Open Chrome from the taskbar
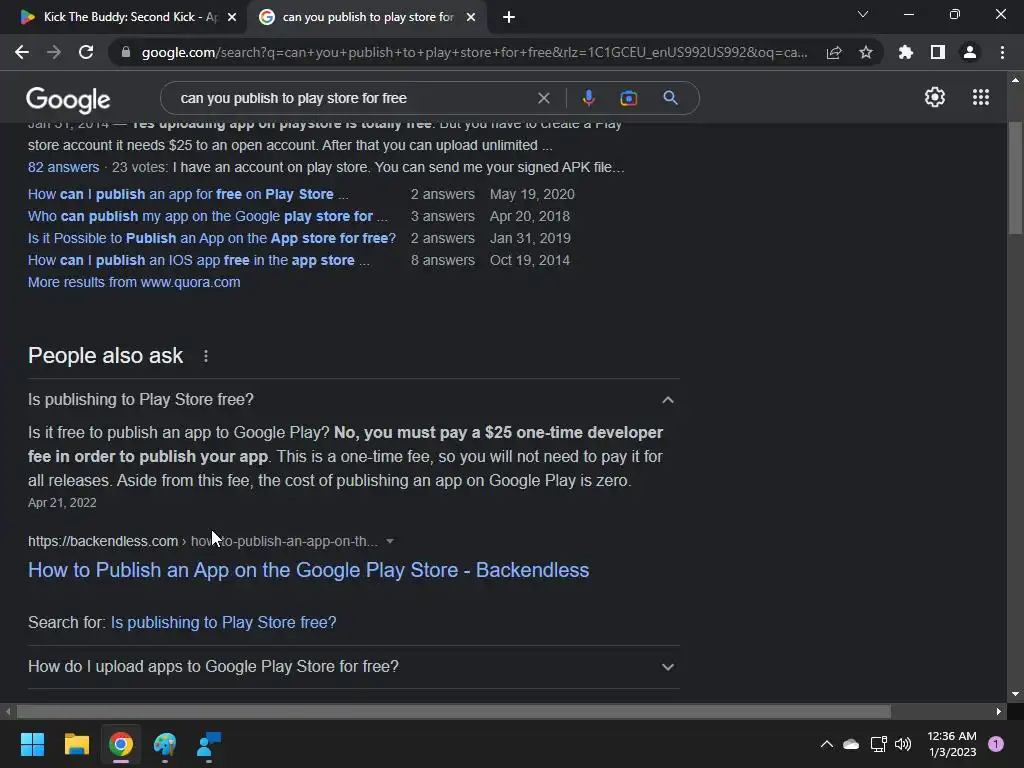The image size is (1024, 768). point(121,744)
